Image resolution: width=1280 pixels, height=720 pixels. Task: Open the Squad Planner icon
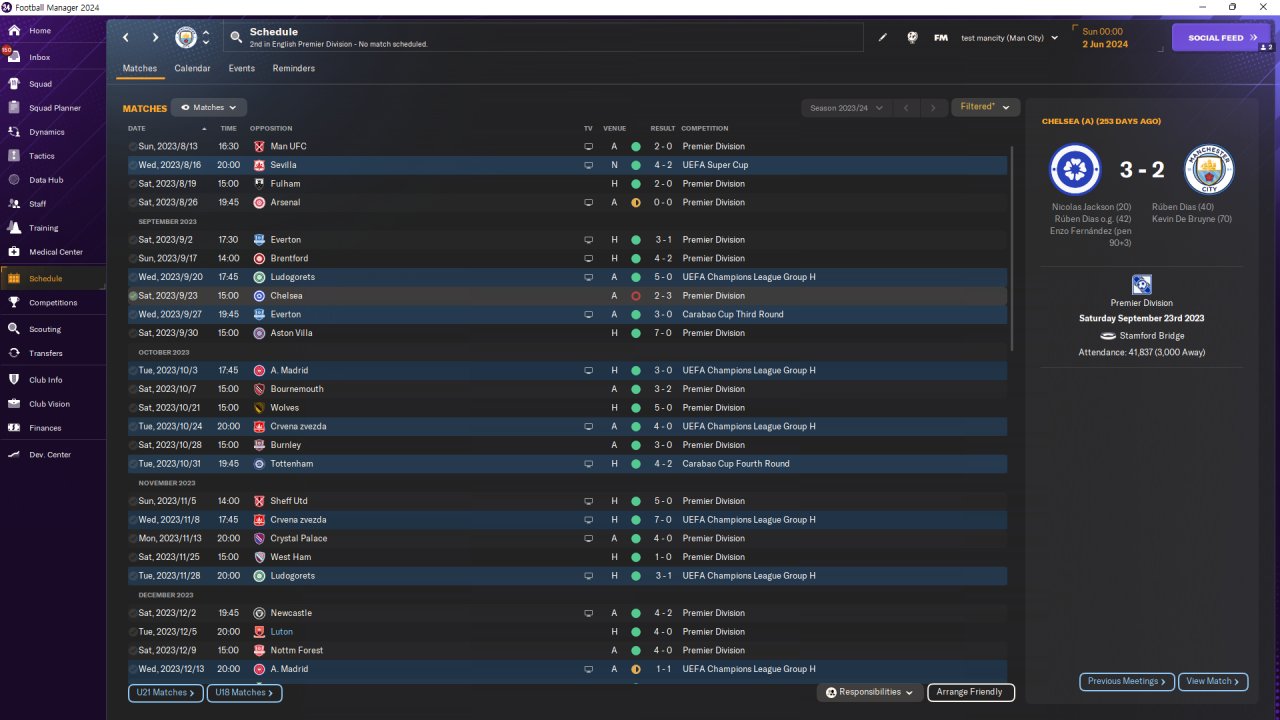pos(14,108)
